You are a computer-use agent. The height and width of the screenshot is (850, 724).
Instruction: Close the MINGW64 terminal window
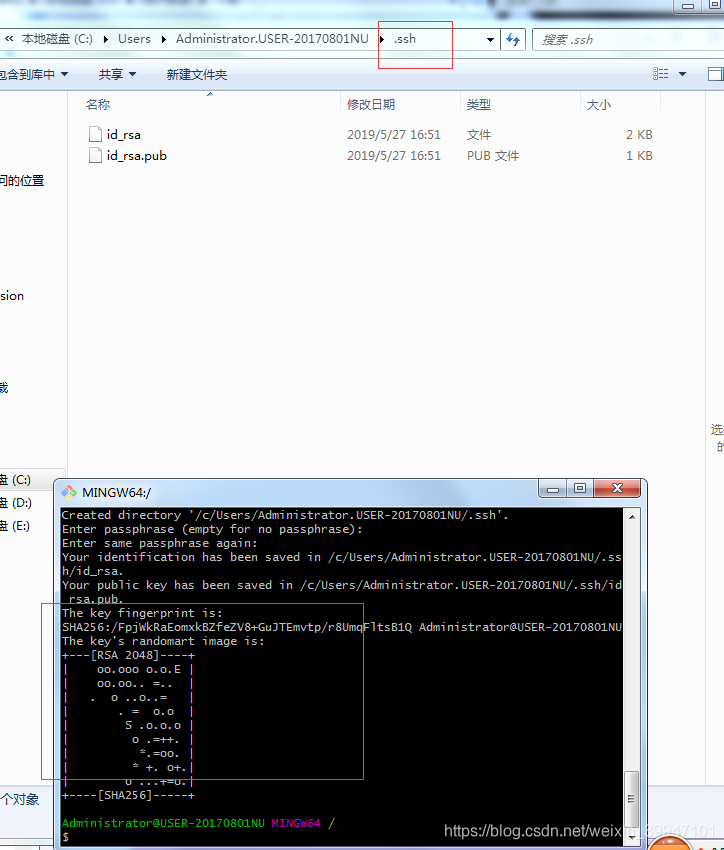tap(617, 488)
